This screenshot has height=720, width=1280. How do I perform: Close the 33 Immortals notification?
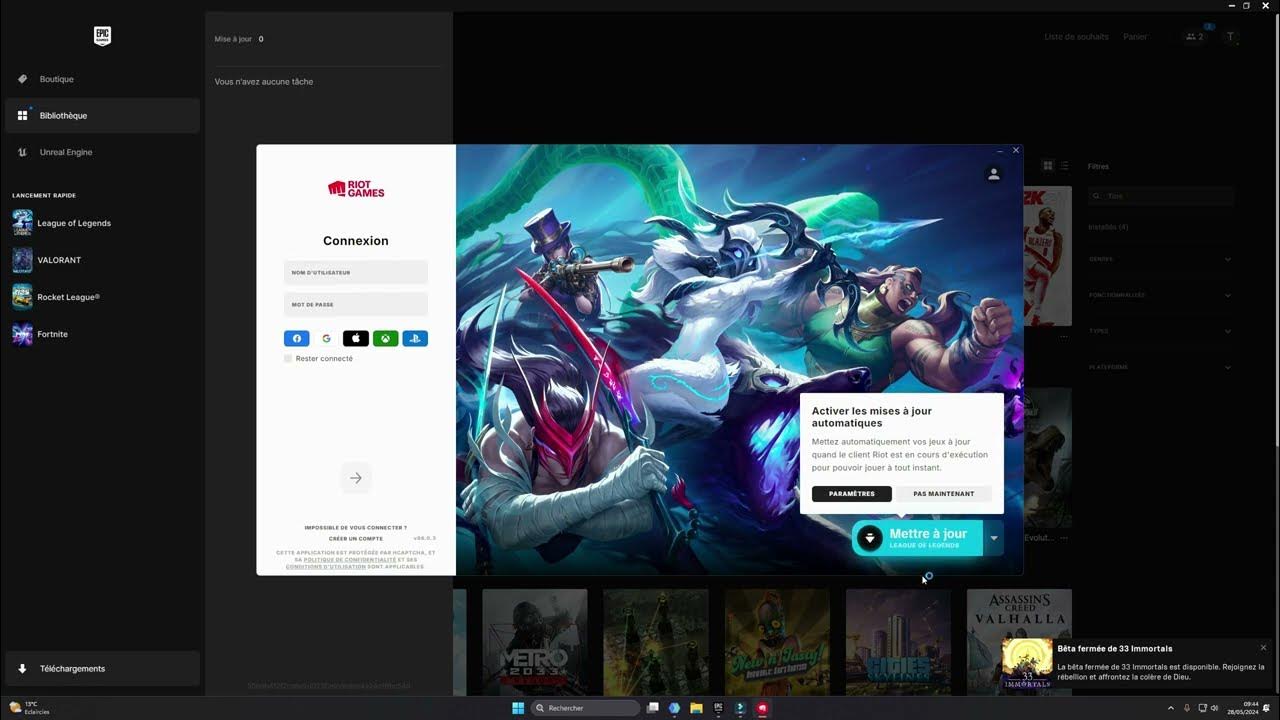tap(1263, 648)
